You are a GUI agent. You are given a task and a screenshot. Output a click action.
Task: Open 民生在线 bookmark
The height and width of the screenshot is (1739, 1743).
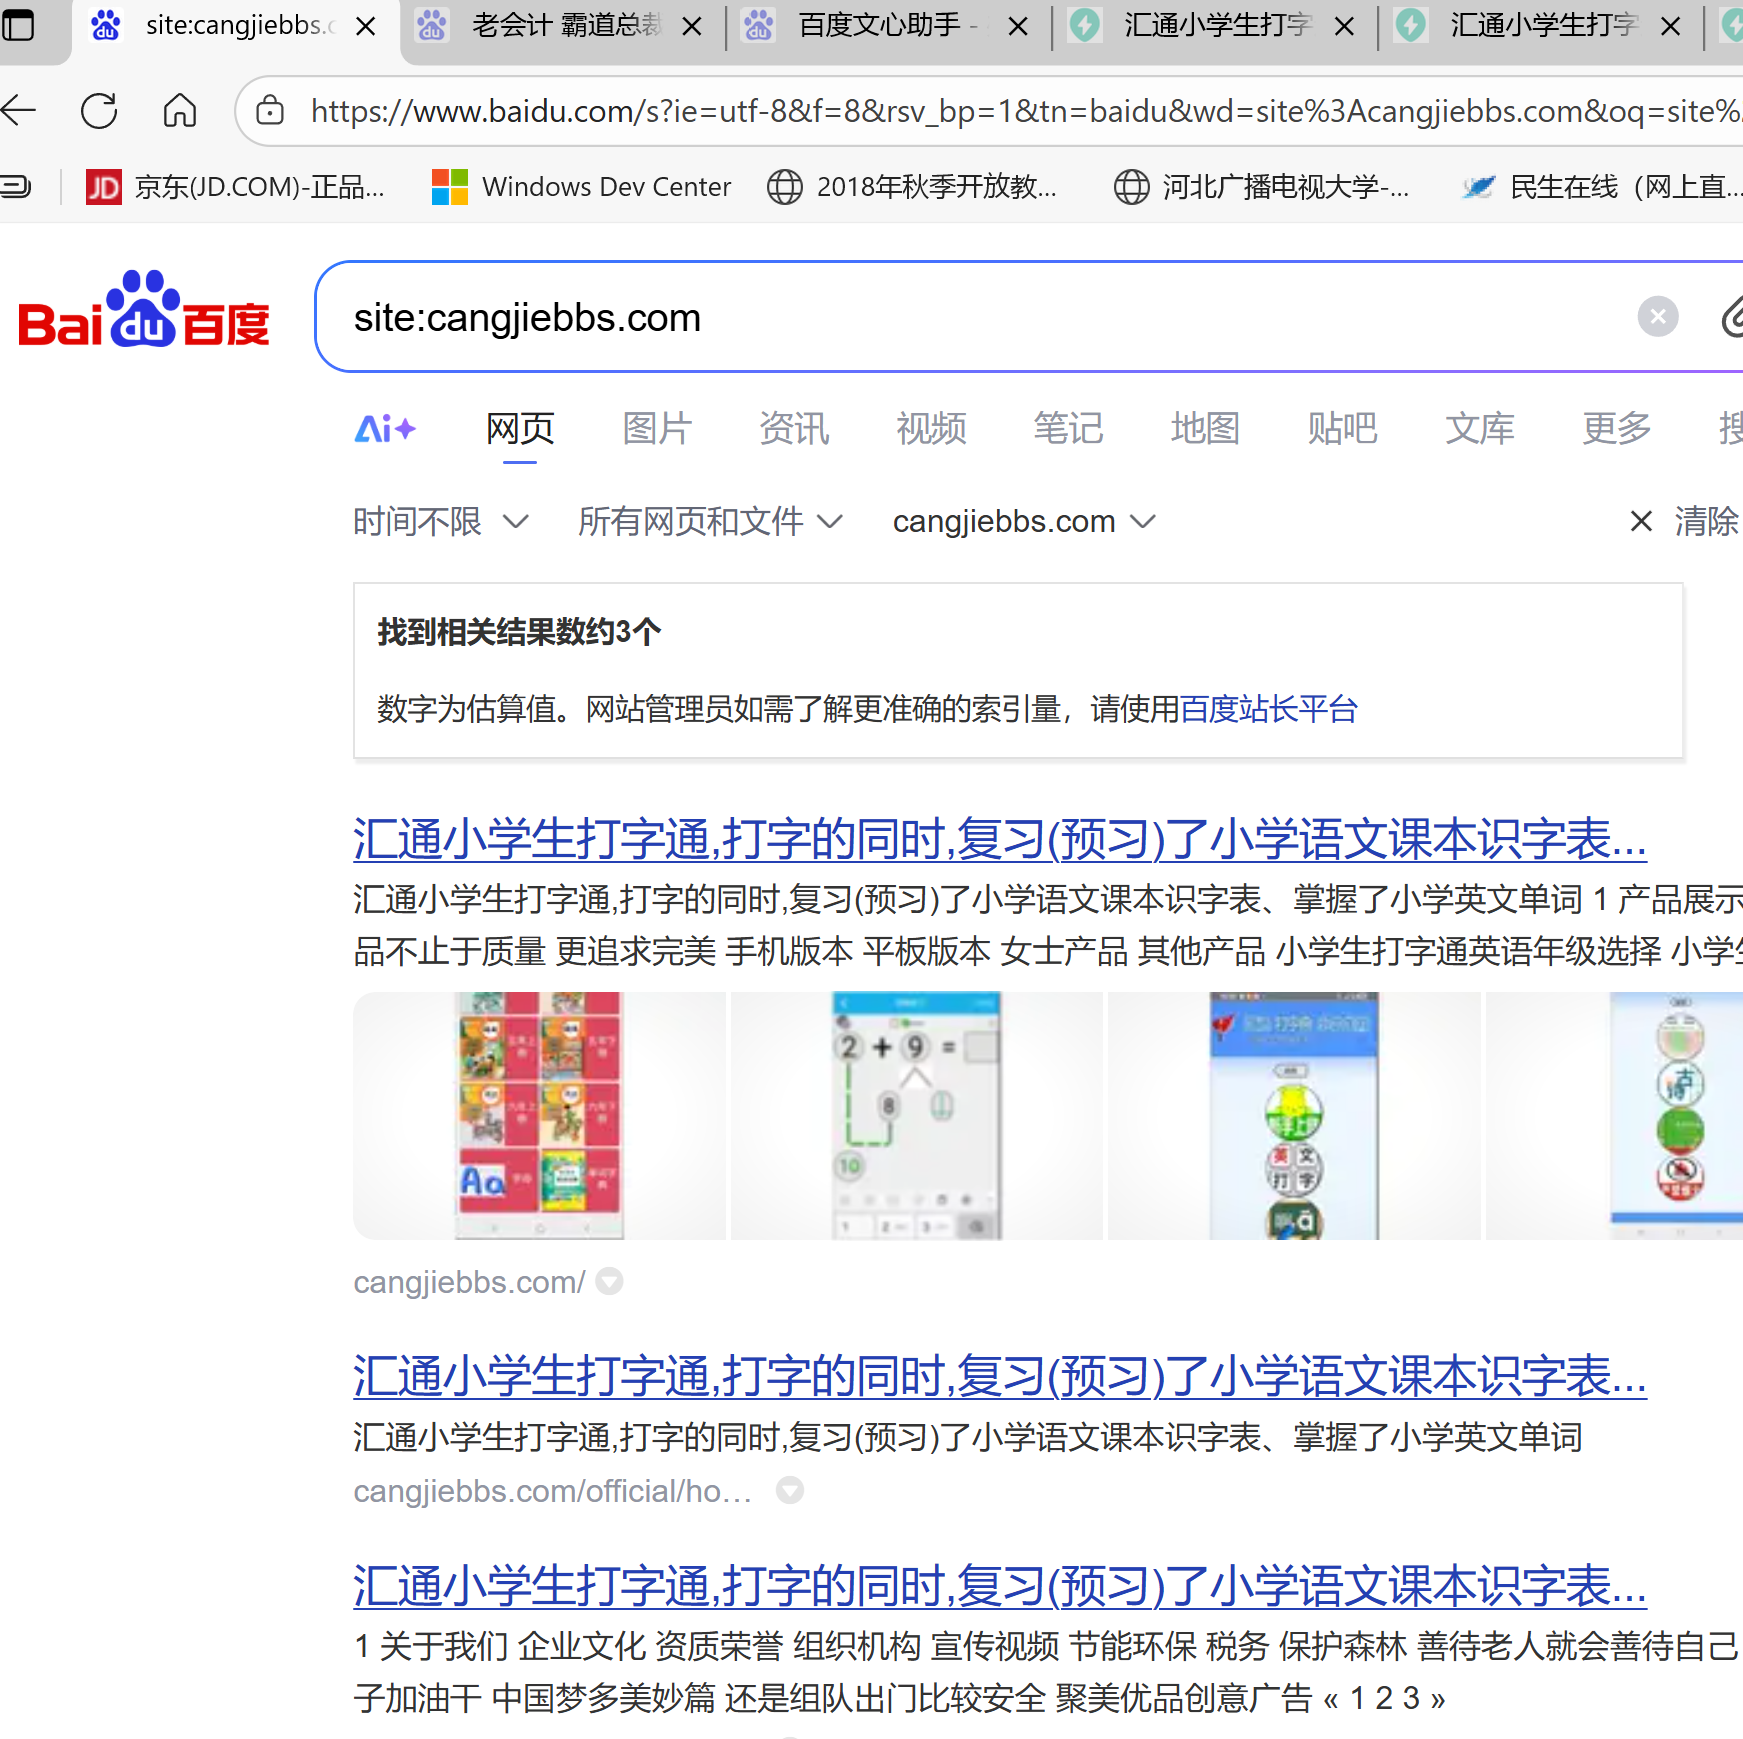1600,187
